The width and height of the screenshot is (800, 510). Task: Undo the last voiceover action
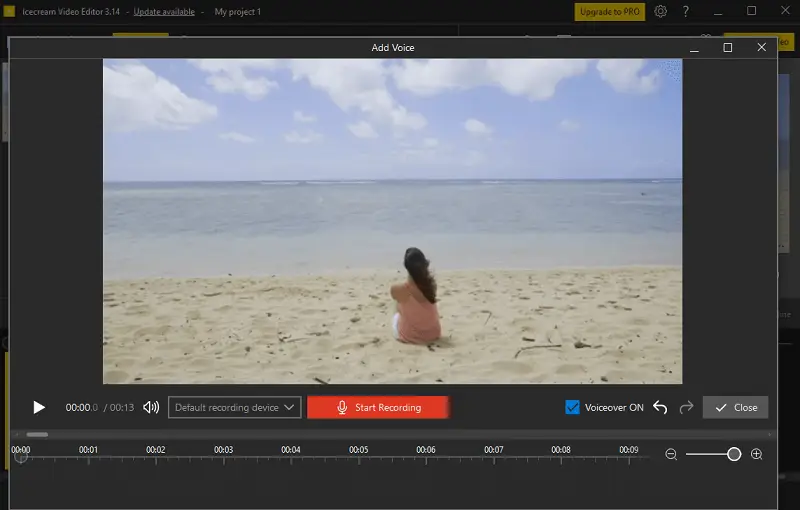point(660,407)
